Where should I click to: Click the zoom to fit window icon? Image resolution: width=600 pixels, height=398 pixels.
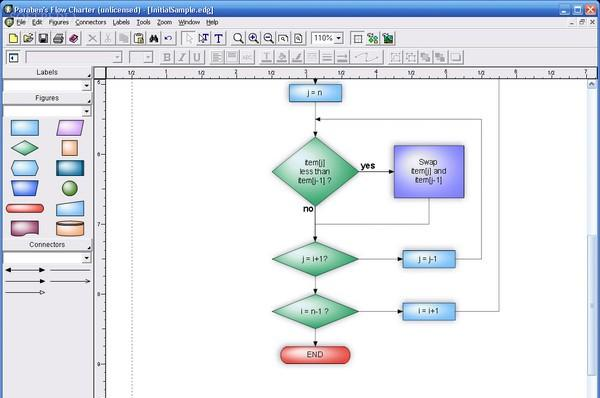coord(283,38)
